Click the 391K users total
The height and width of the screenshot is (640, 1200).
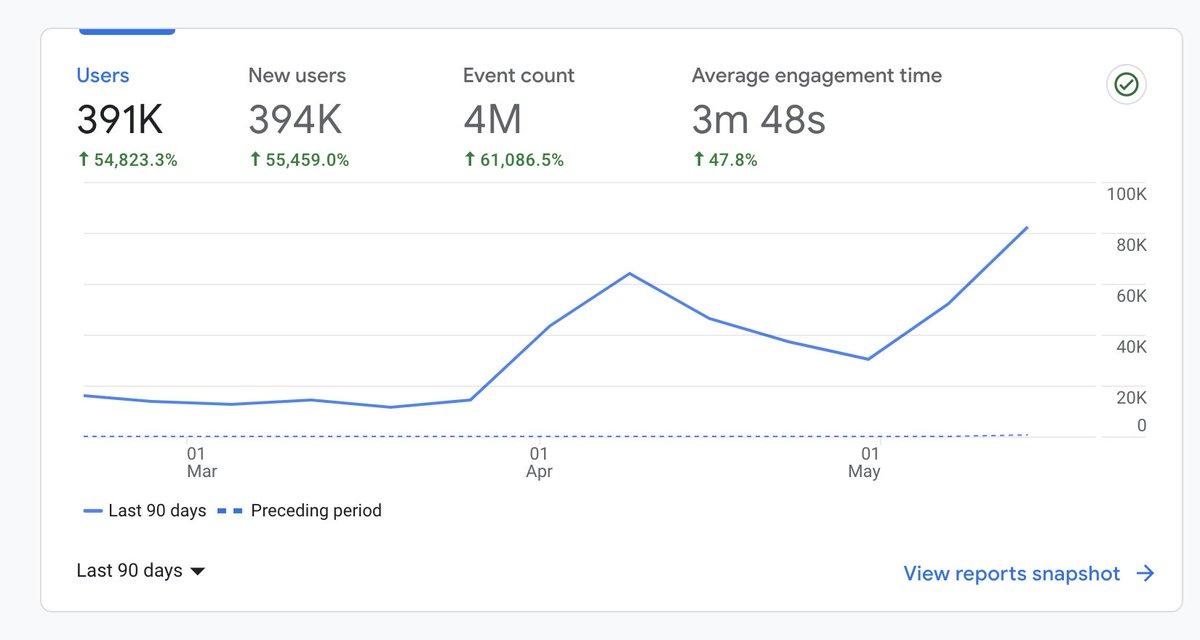120,120
